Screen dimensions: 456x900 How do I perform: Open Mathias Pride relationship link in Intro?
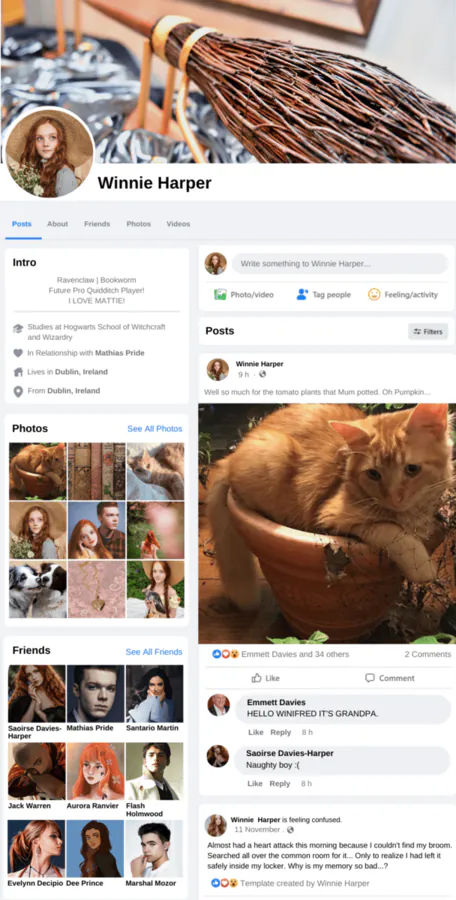coord(119,353)
